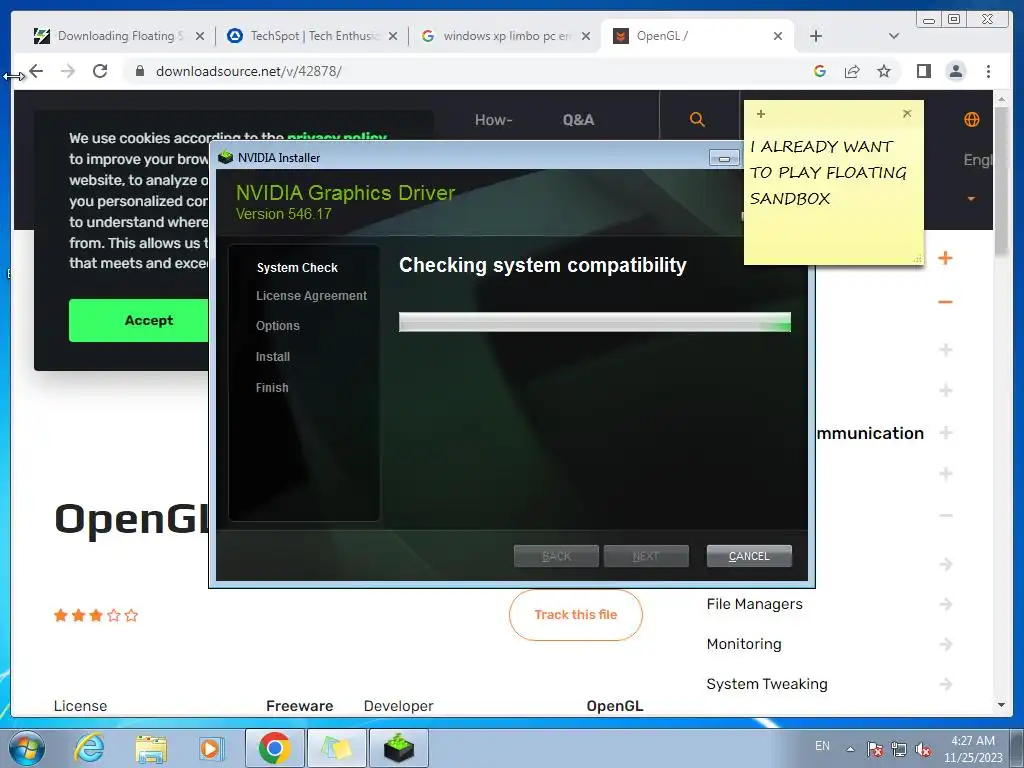Select the License Agreement step
The width and height of the screenshot is (1024, 768).
click(x=311, y=296)
